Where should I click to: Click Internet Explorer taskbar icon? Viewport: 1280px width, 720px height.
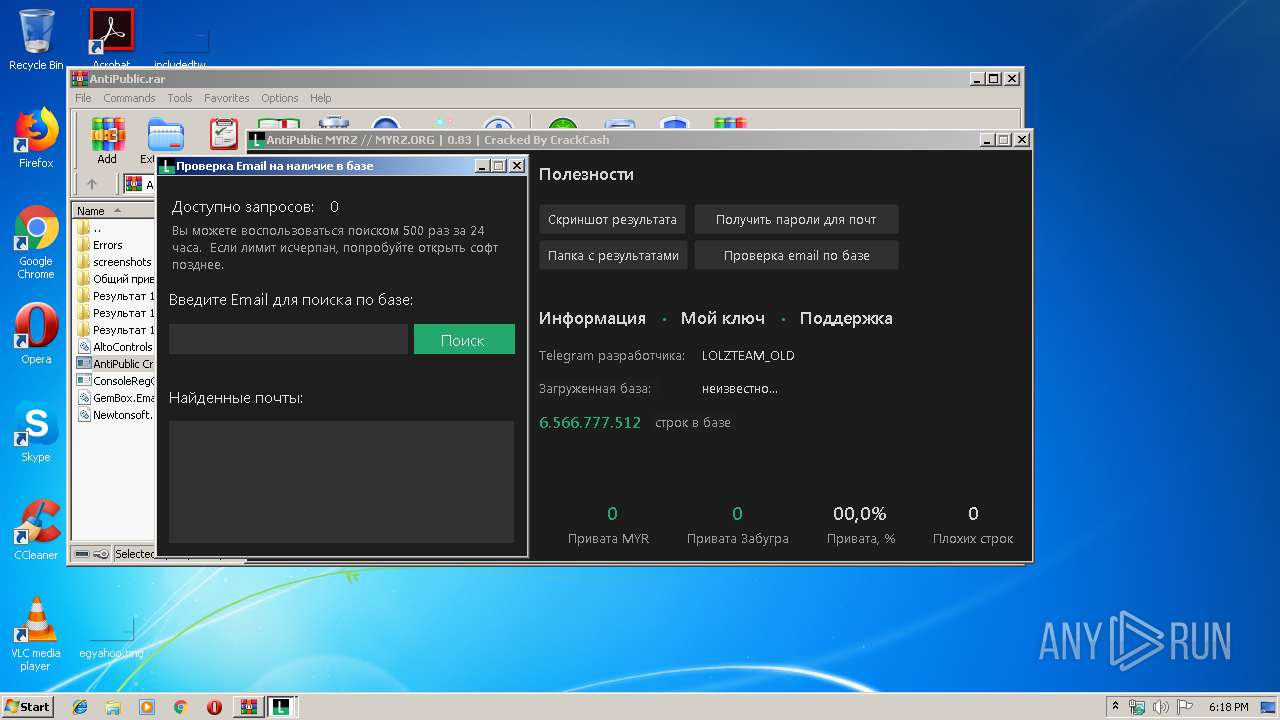80,707
